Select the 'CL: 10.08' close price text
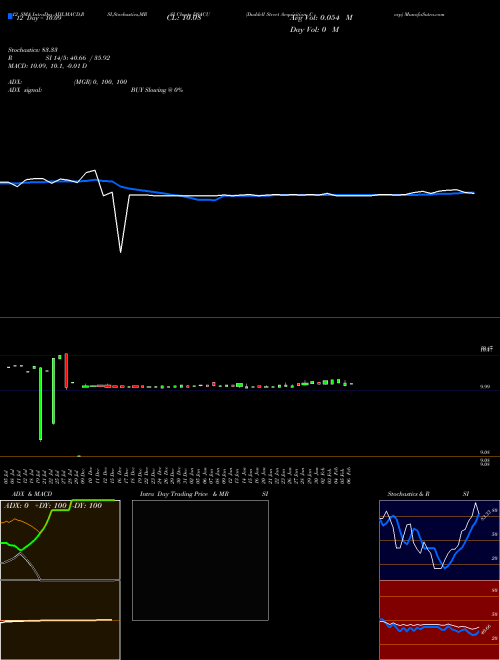 pyautogui.click(x=184, y=18)
